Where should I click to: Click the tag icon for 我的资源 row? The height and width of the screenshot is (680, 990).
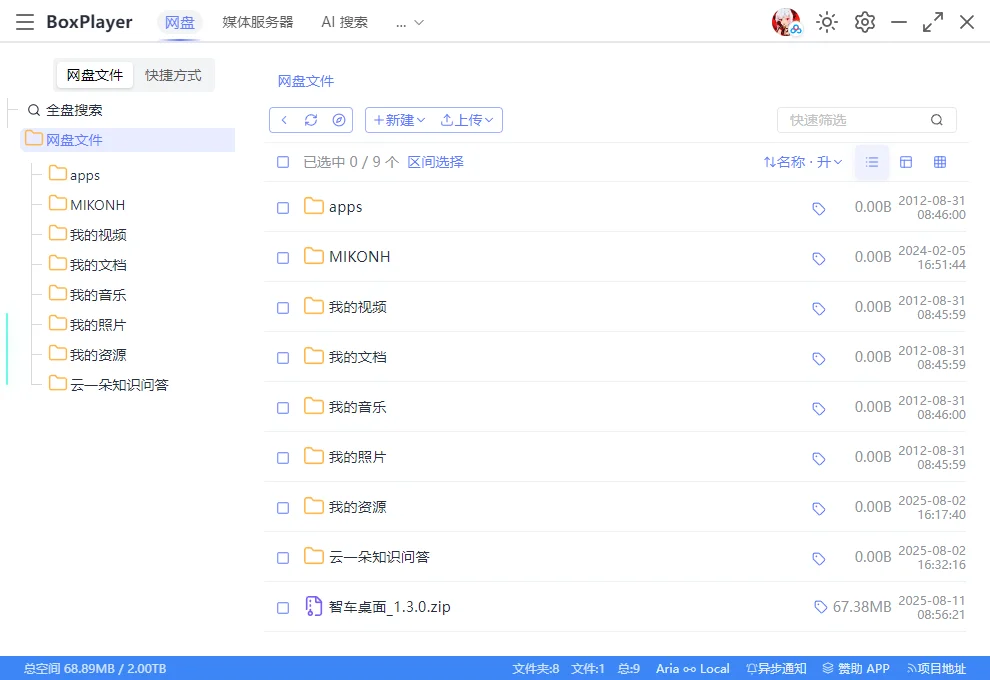click(819, 508)
